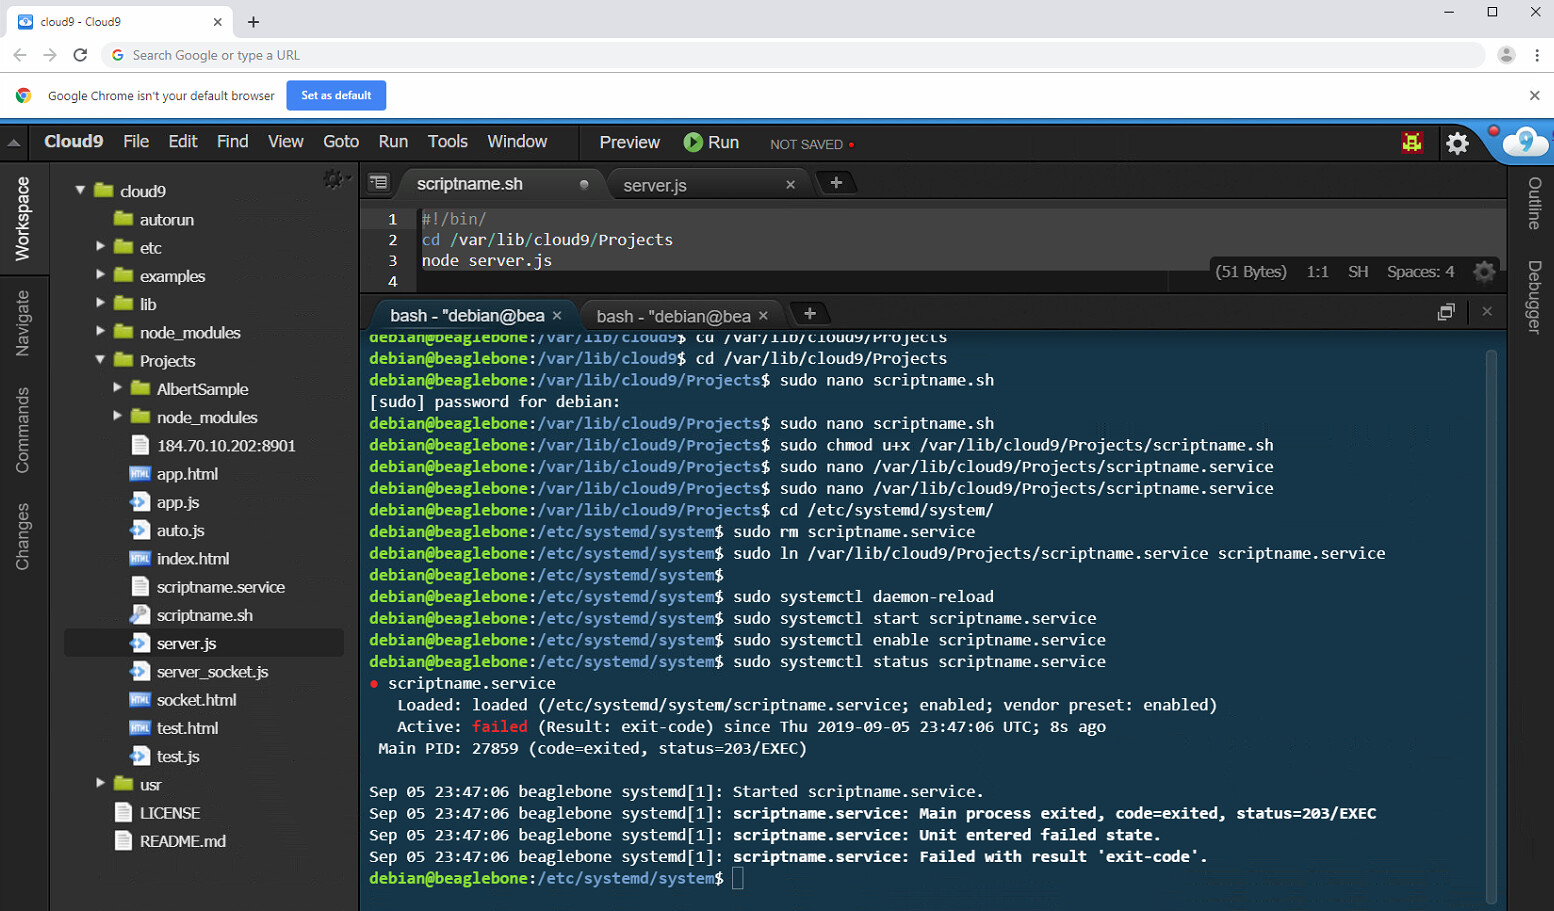The width and height of the screenshot is (1554, 911).
Task: Add a new terminal tab
Action: tap(810, 314)
